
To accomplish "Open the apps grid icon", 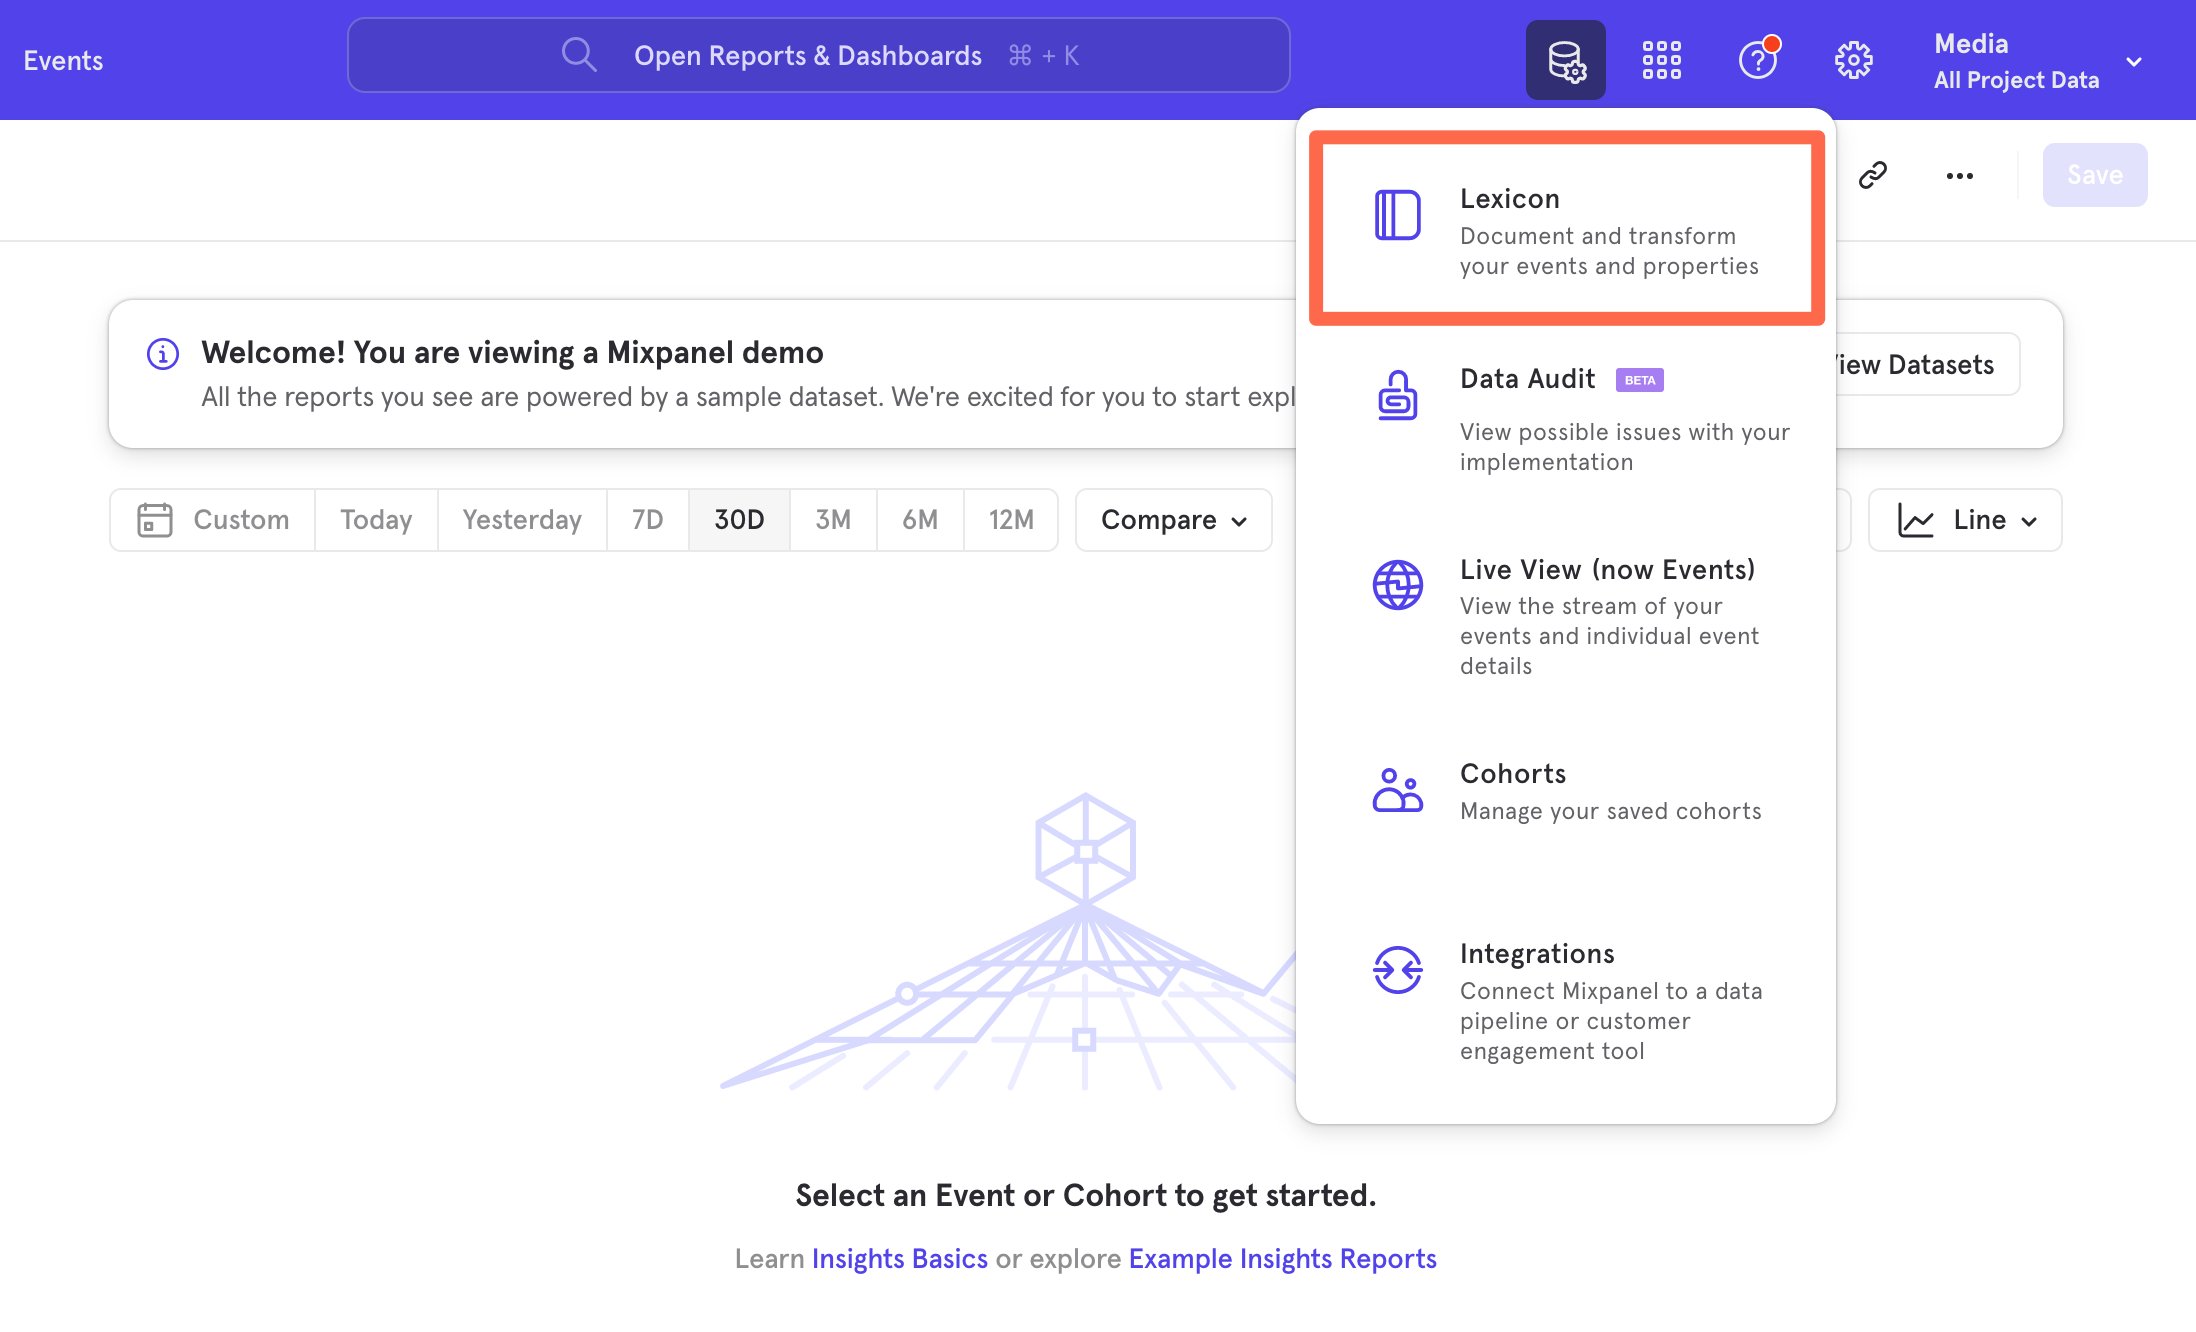I will click(x=1661, y=60).
